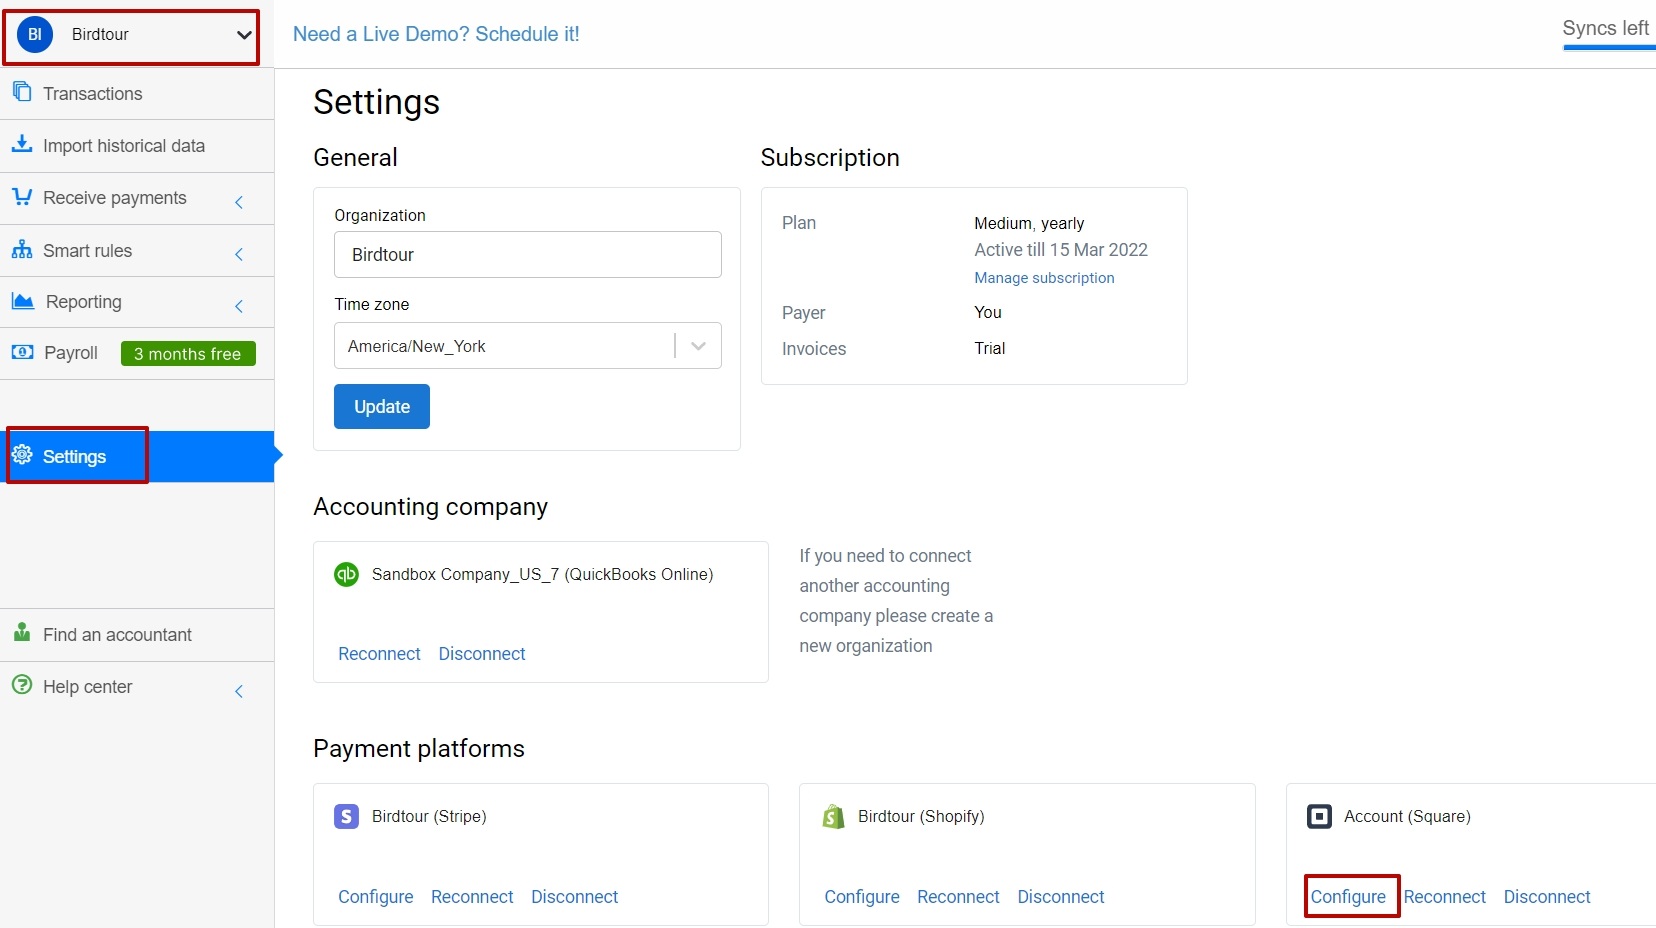The image size is (1656, 928).
Task: Collapse the Reporting submenu chevron
Action: [239, 306]
